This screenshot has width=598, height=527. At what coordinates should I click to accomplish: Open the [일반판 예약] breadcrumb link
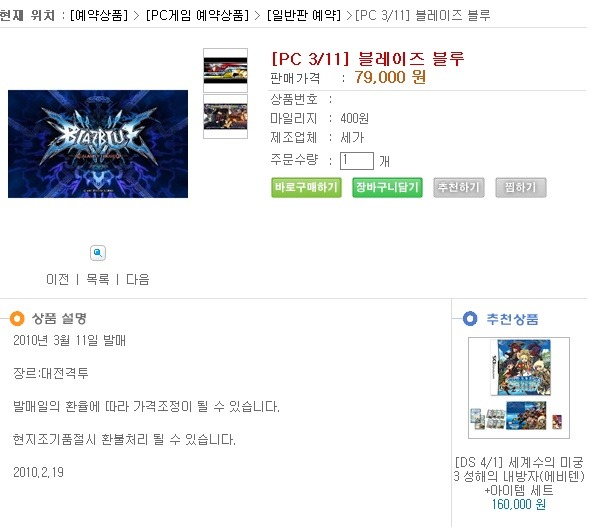(x=304, y=15)
